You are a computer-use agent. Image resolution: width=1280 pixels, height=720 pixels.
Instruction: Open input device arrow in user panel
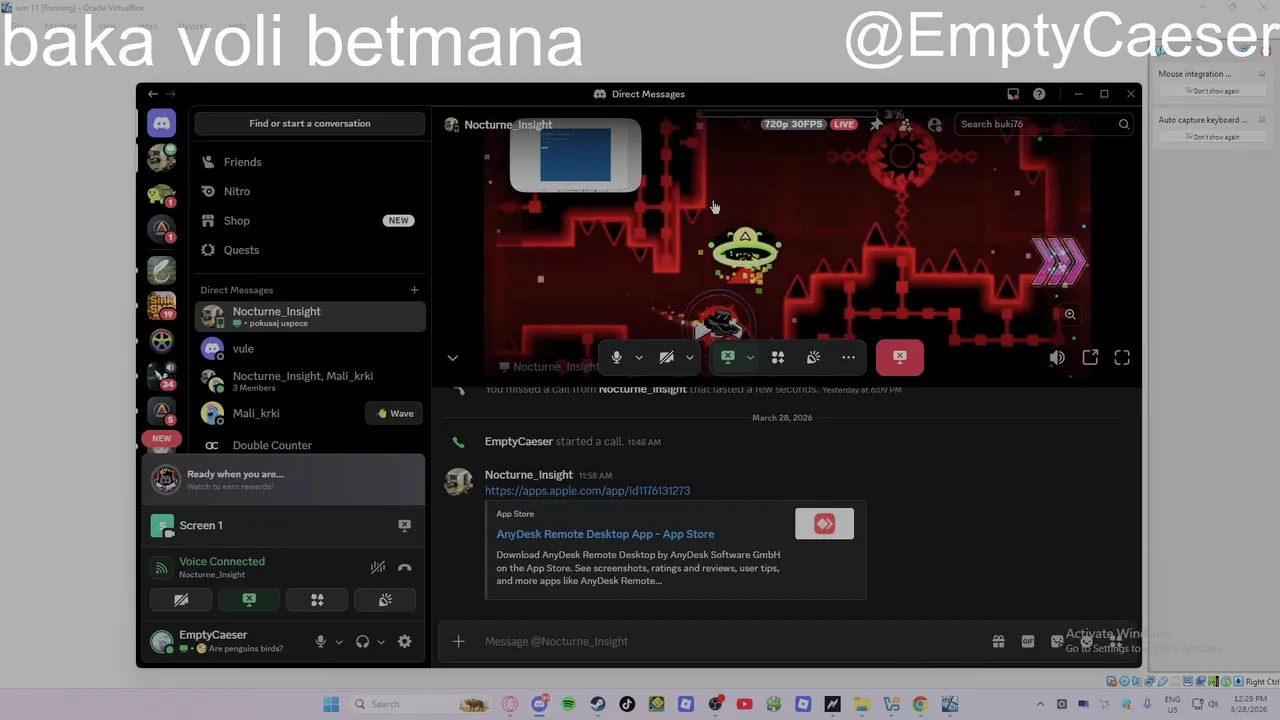(339, 642)
